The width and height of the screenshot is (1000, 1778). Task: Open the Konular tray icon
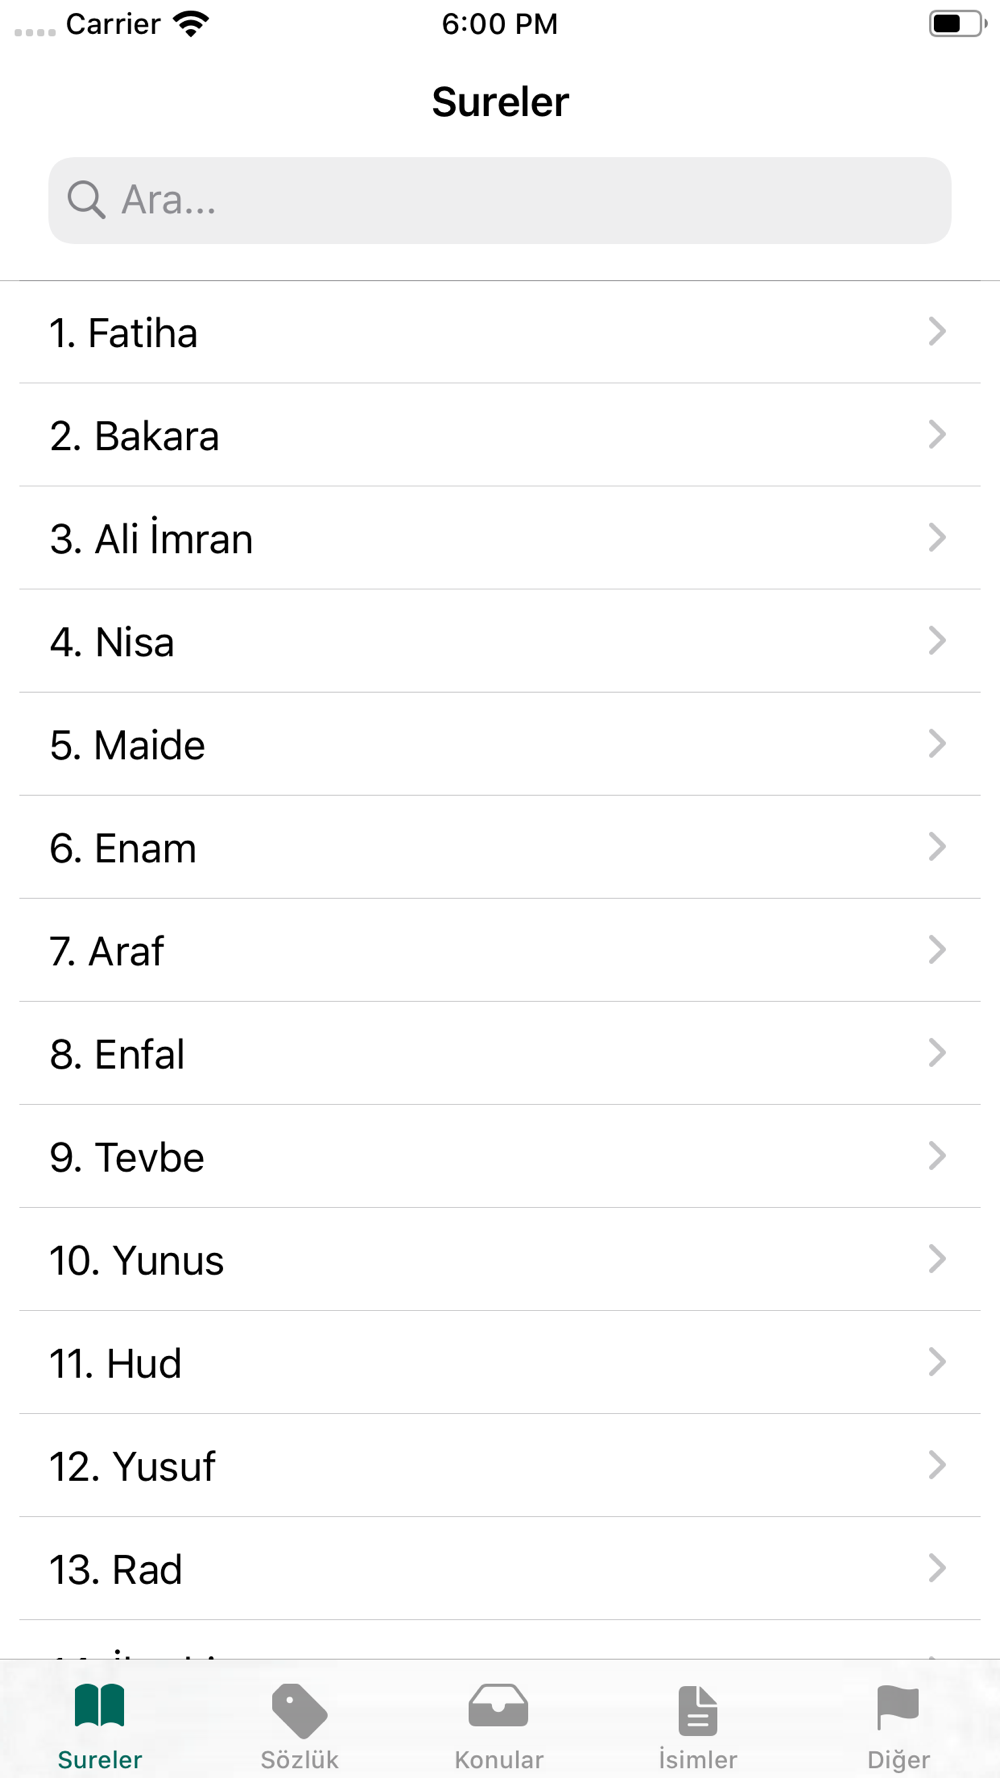coord(498,1706)
